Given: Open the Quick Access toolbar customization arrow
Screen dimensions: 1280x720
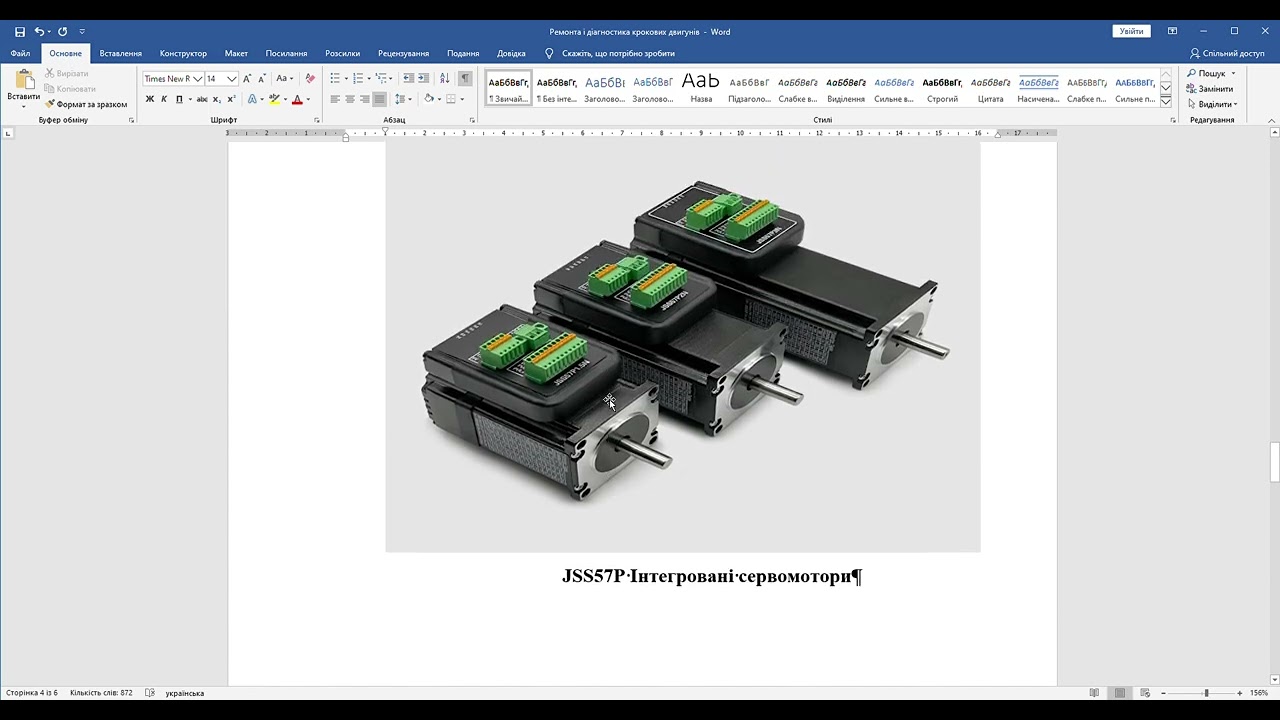Looking at the screenshot, I should point(82,32).
